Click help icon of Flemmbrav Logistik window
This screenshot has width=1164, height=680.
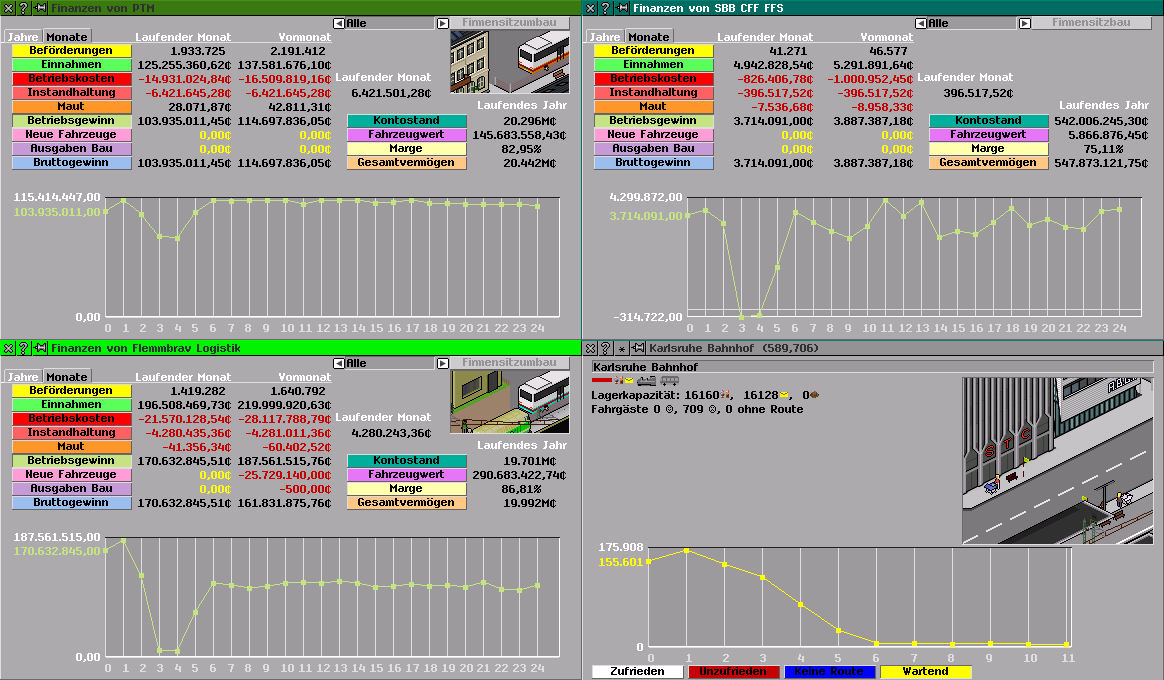click(22, 348)
